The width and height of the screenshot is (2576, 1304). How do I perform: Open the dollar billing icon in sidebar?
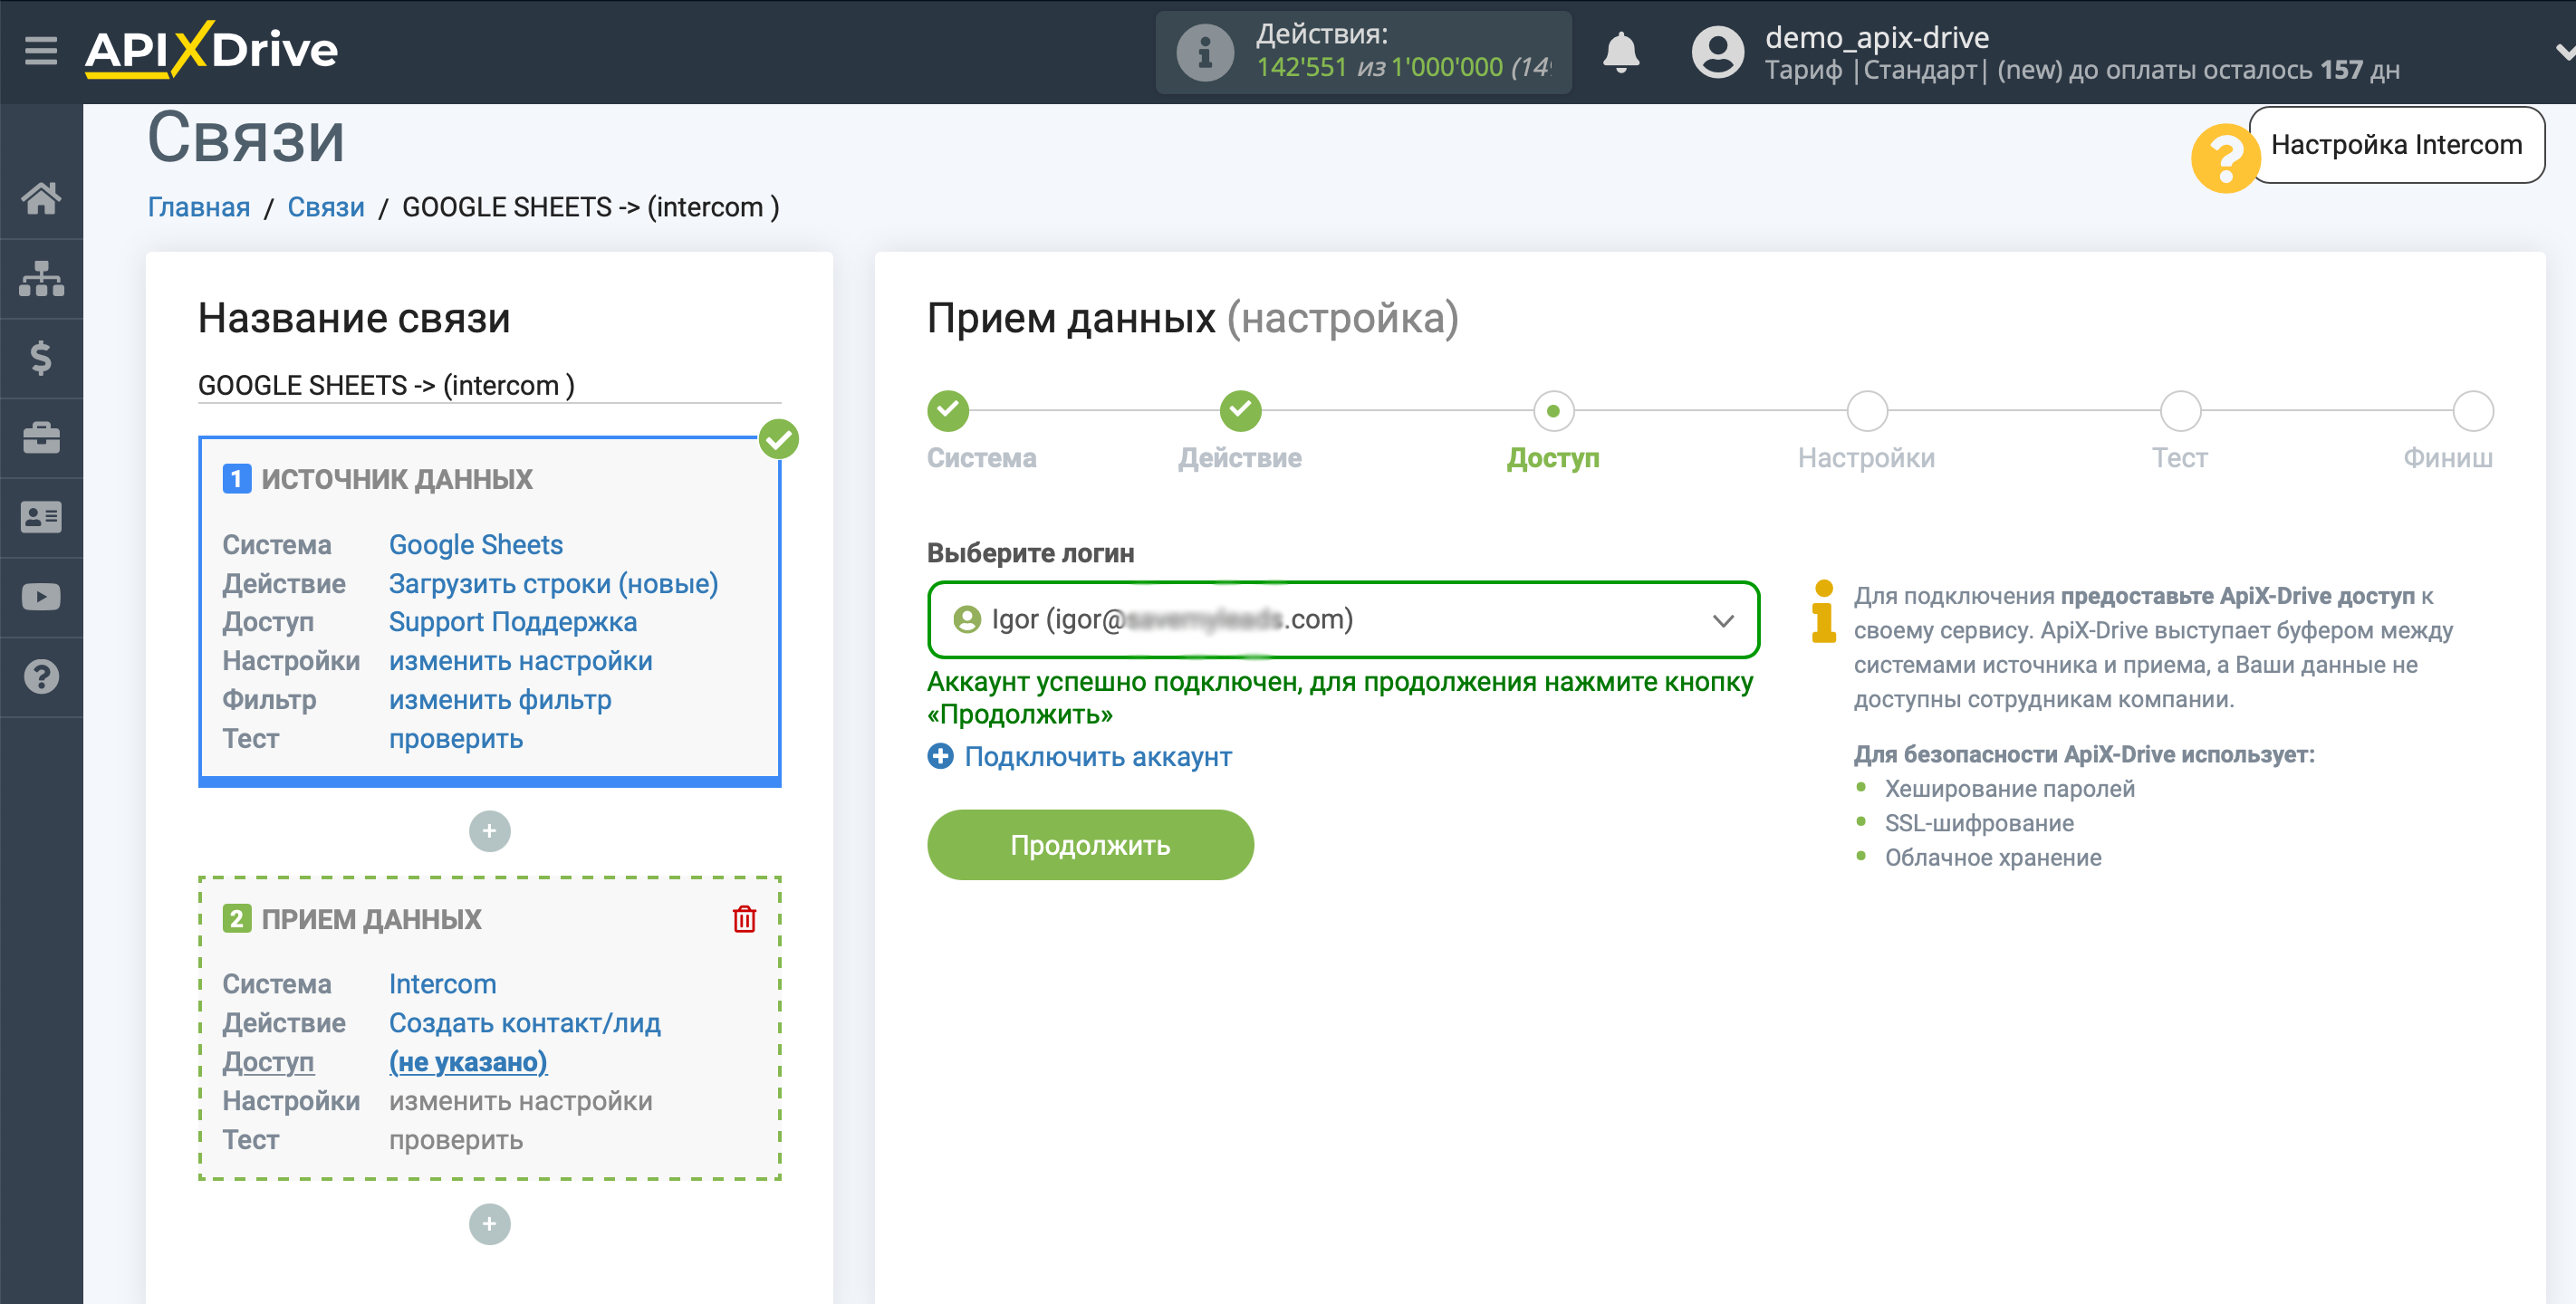[41, 357]
